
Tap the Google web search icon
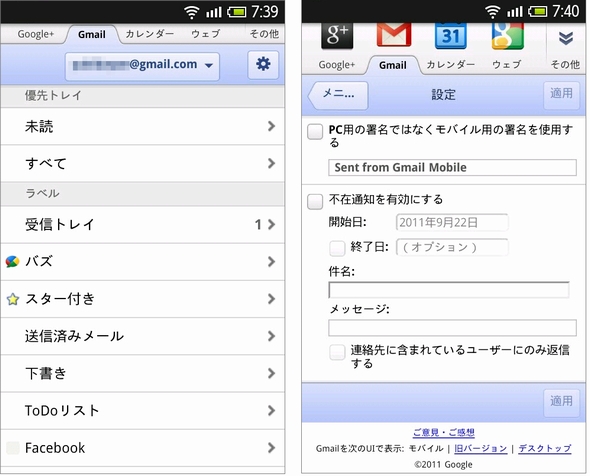(x=507, y=36)
